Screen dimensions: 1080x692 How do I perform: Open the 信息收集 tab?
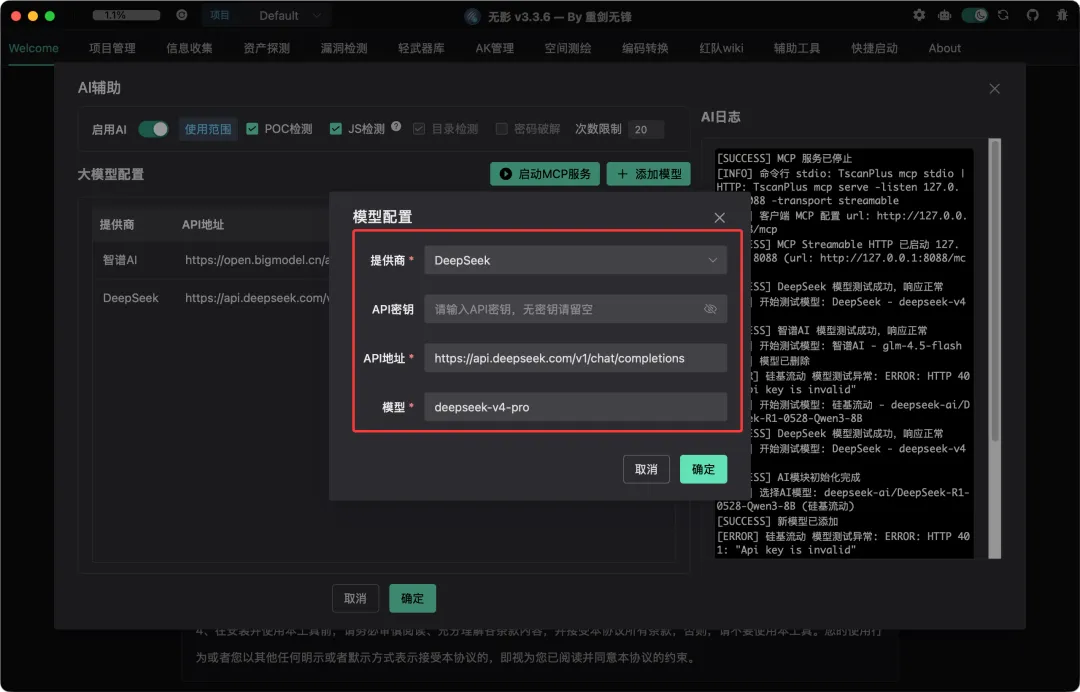[189, 48]
